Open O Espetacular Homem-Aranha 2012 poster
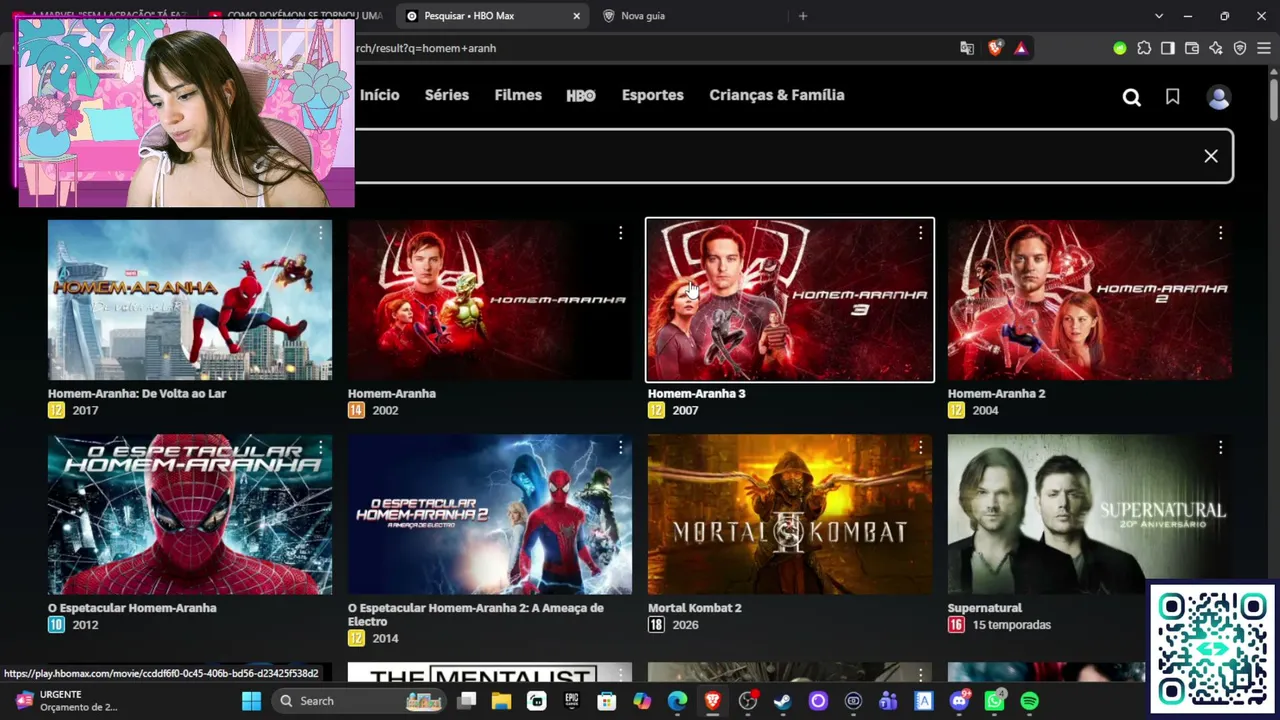 [x=190, y=514]
